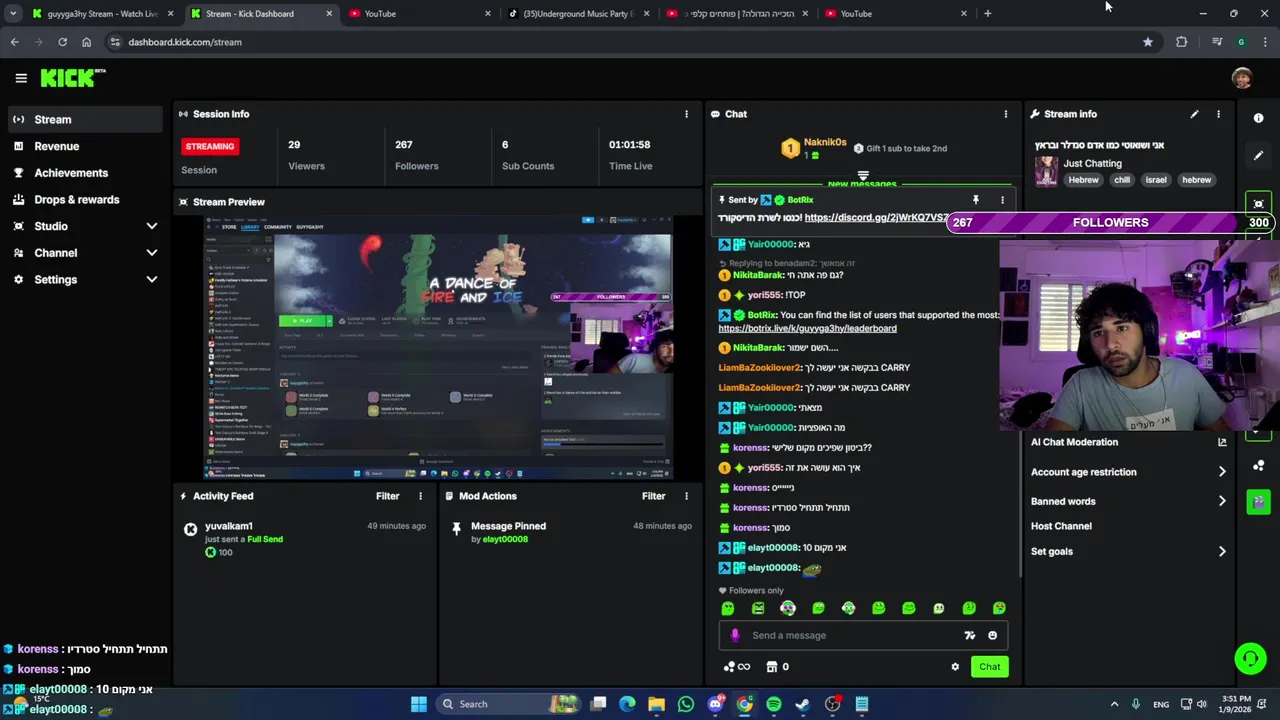
Task: Open Stream info three-dot menu
Action: [1218, 114]
